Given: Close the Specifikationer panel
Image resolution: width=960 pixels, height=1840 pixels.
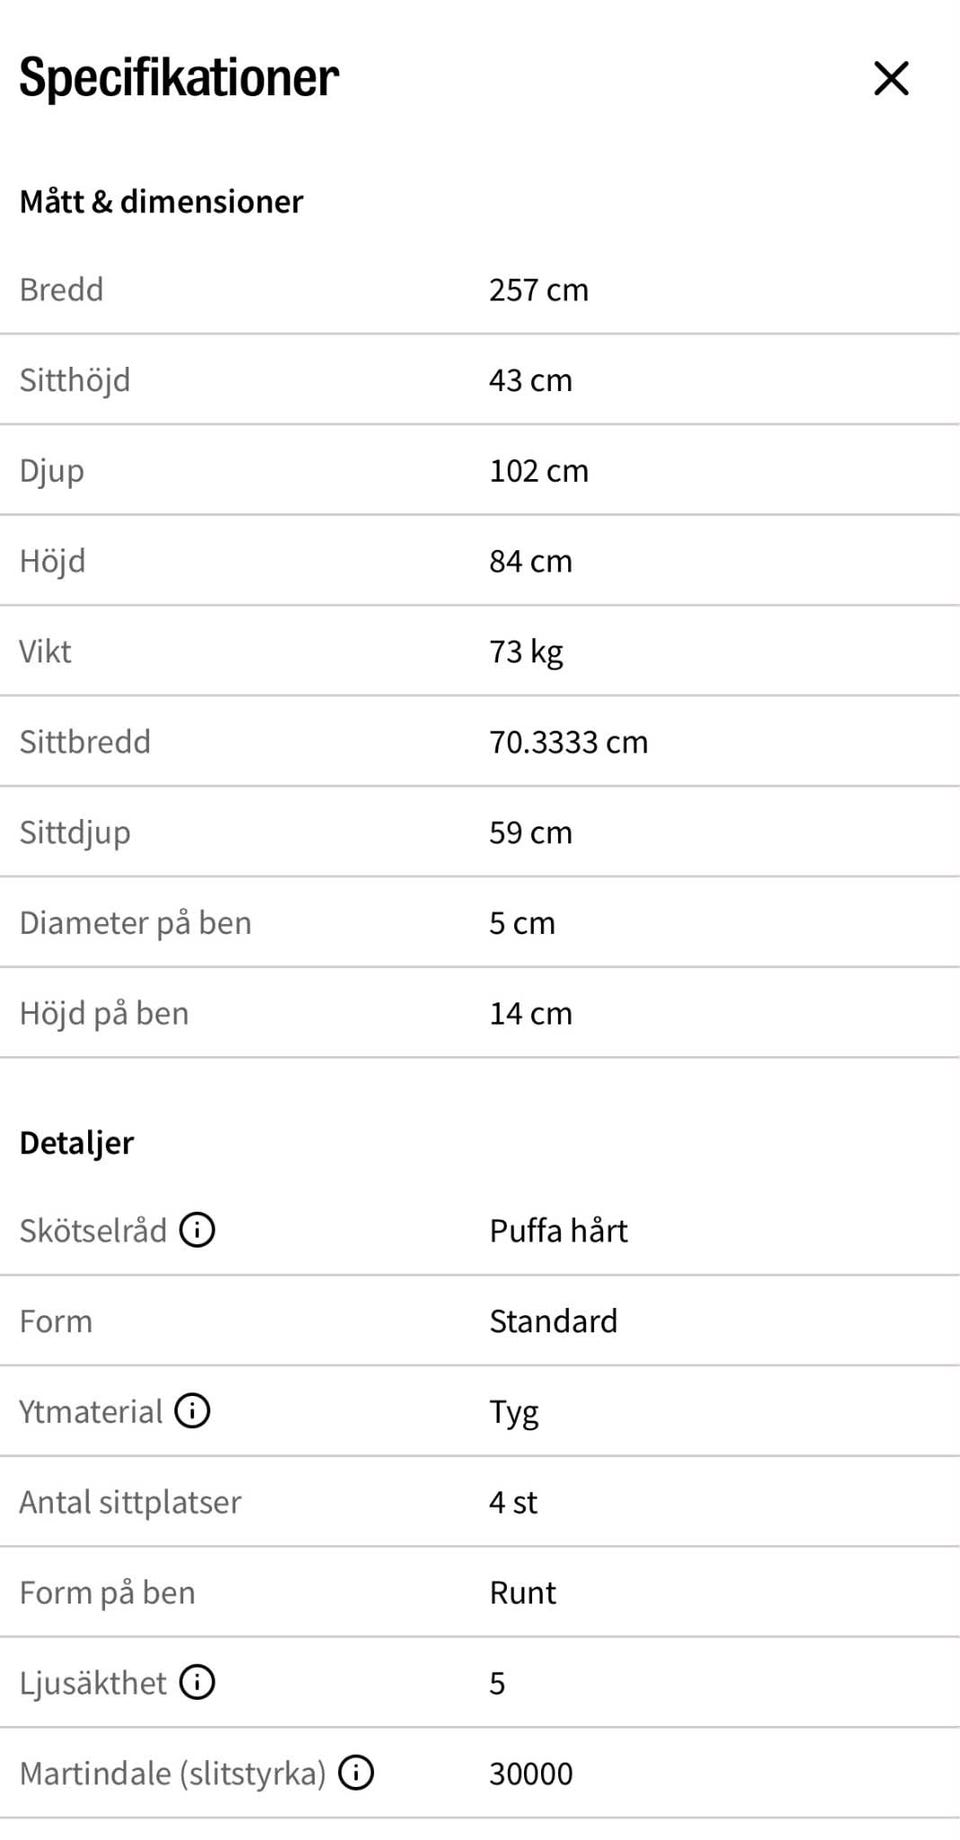Looking at the screenshot, I should point(891,78).
